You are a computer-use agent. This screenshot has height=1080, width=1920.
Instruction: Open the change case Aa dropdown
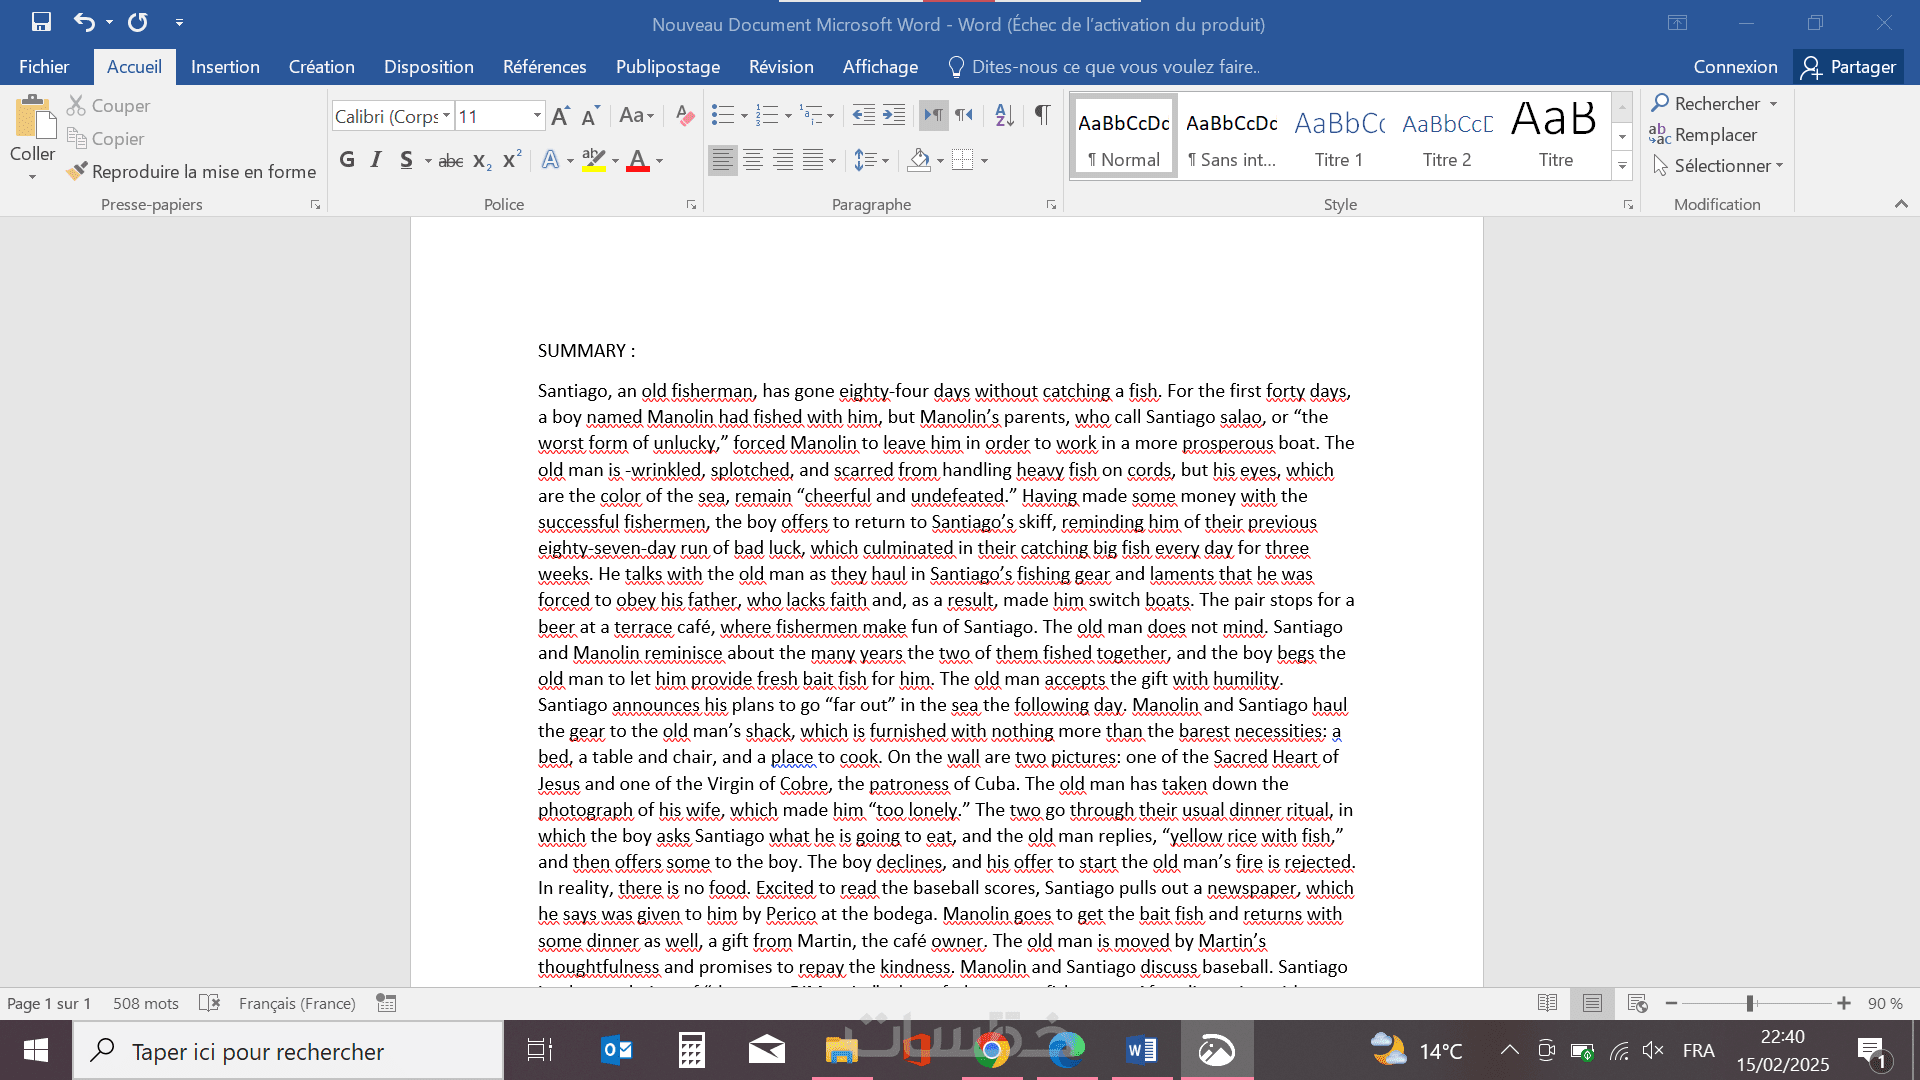(636, 116)
